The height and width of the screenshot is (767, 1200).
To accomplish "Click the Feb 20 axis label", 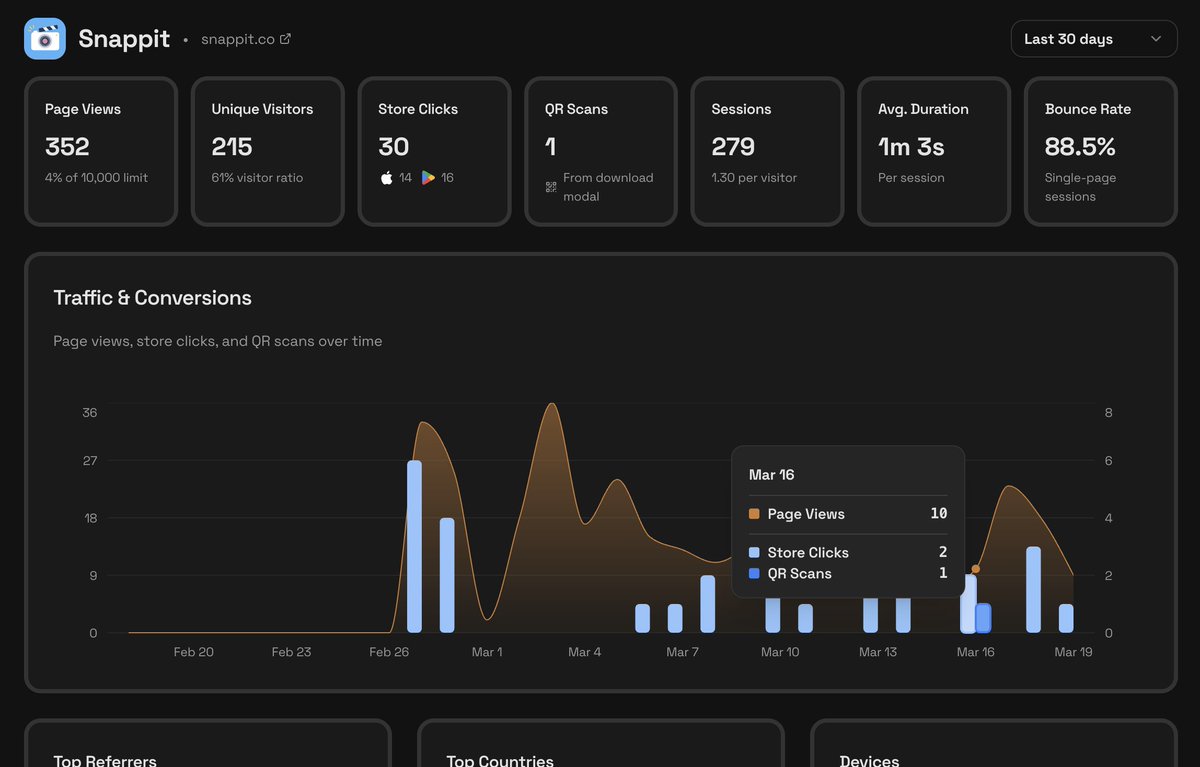I will tap(193, 652).
